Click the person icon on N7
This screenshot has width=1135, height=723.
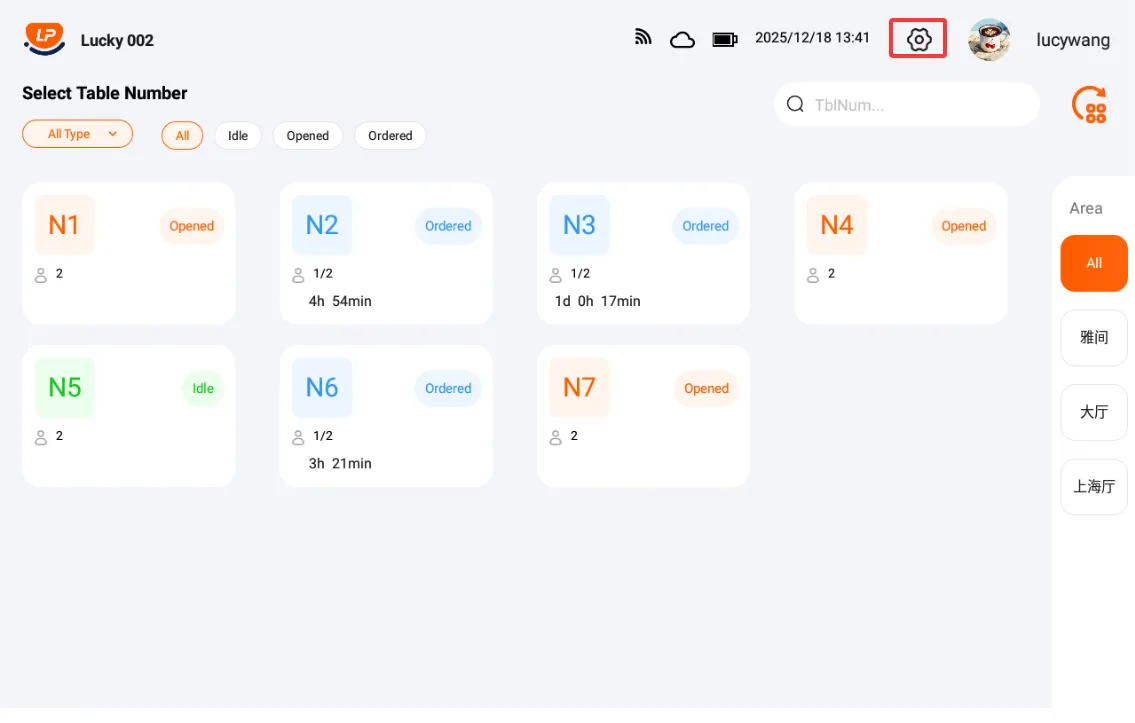[x=555, y=437]
